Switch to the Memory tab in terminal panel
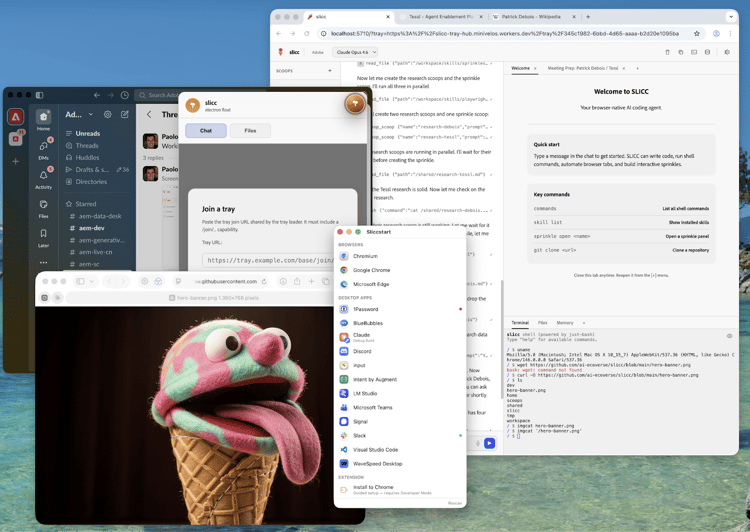The width and height of the screenshot is (750, 532). [565, 323]
